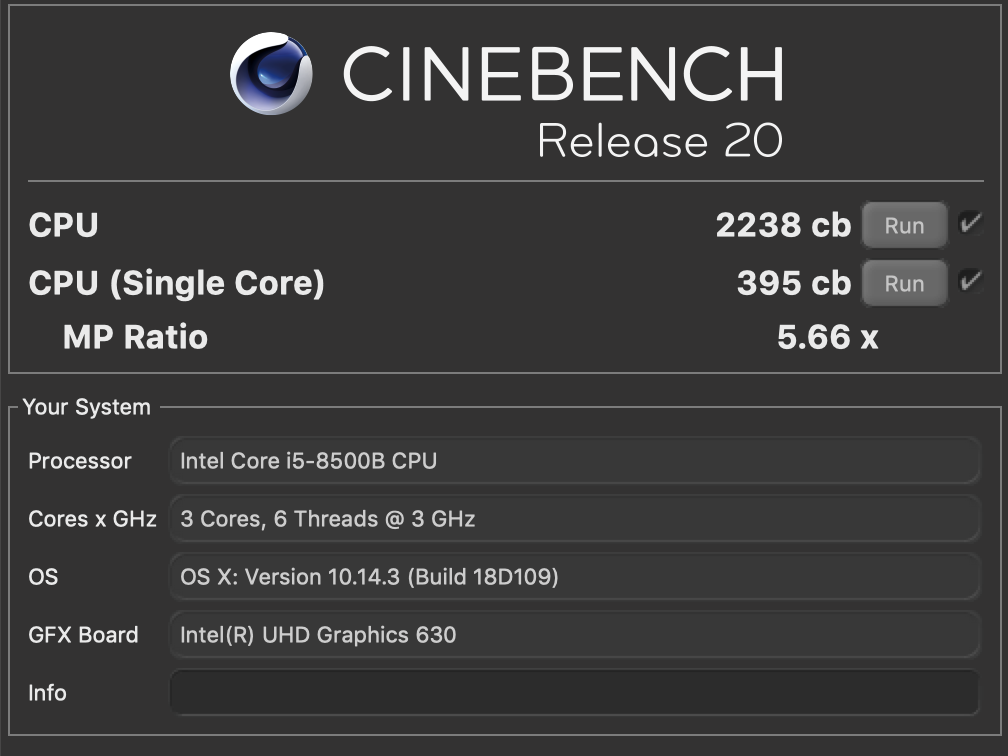Click the CINEBENCH title text

(x=562, y=74)
